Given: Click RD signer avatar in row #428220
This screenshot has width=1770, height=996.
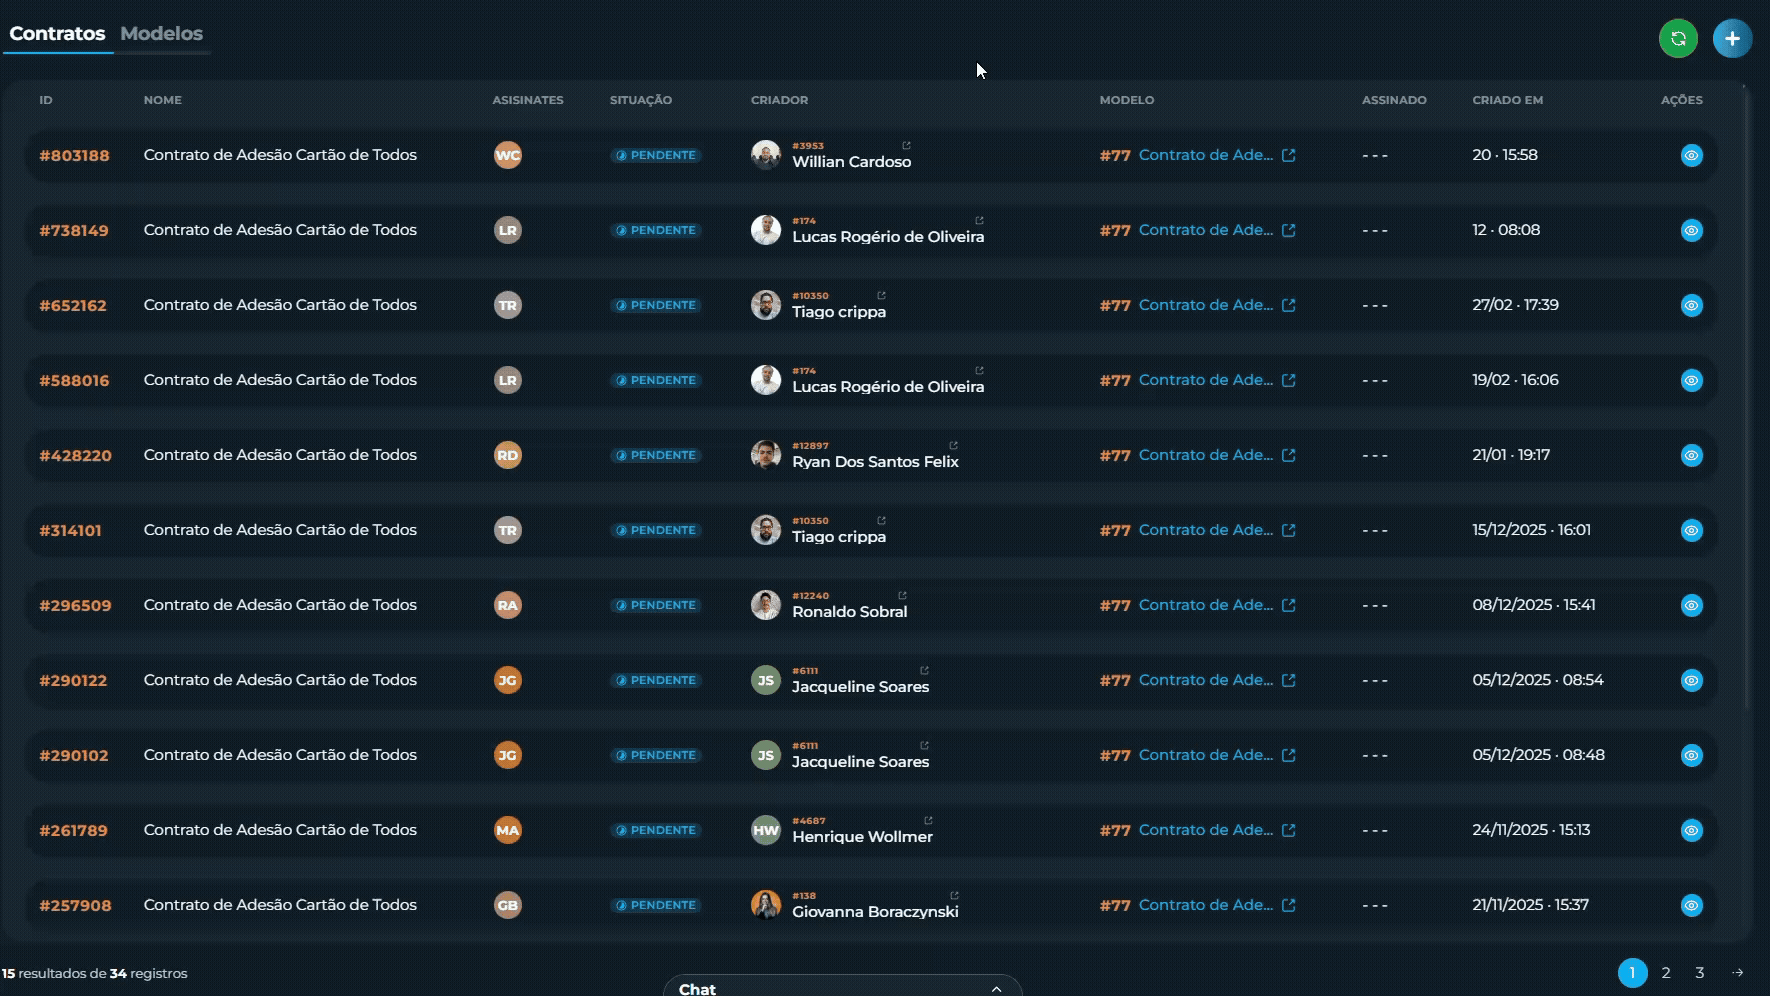Looking at the screenshot, I should pyautogui.click(x=508, y=455).
